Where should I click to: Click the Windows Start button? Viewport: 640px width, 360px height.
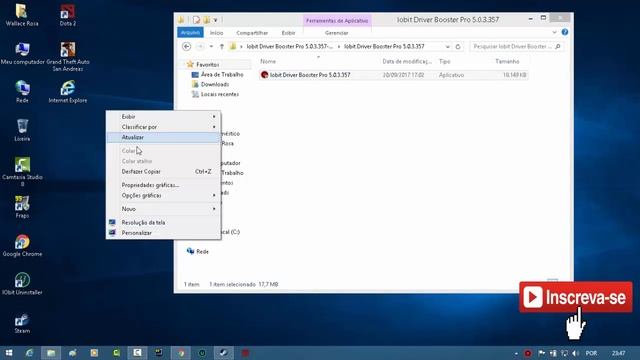[x=9, y=353]
